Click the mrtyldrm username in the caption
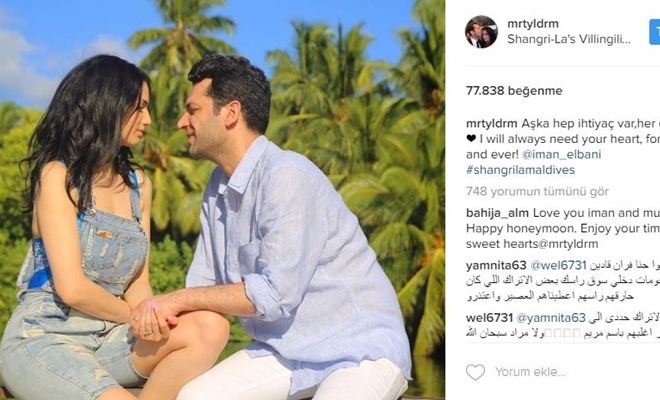This screenshot has width=660, height=400. (492, 123)
